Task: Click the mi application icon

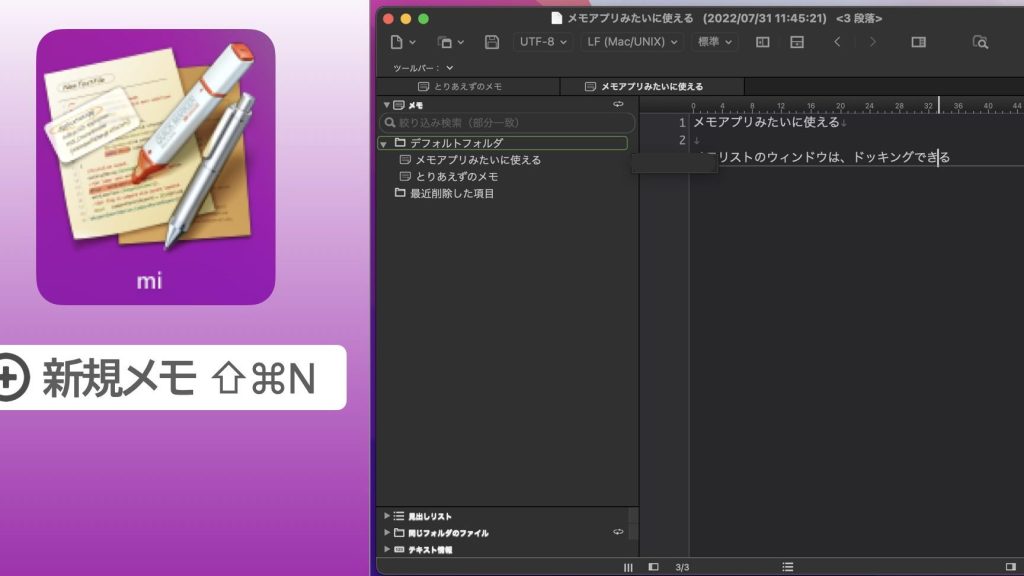Action: click(x=155, y=167)
